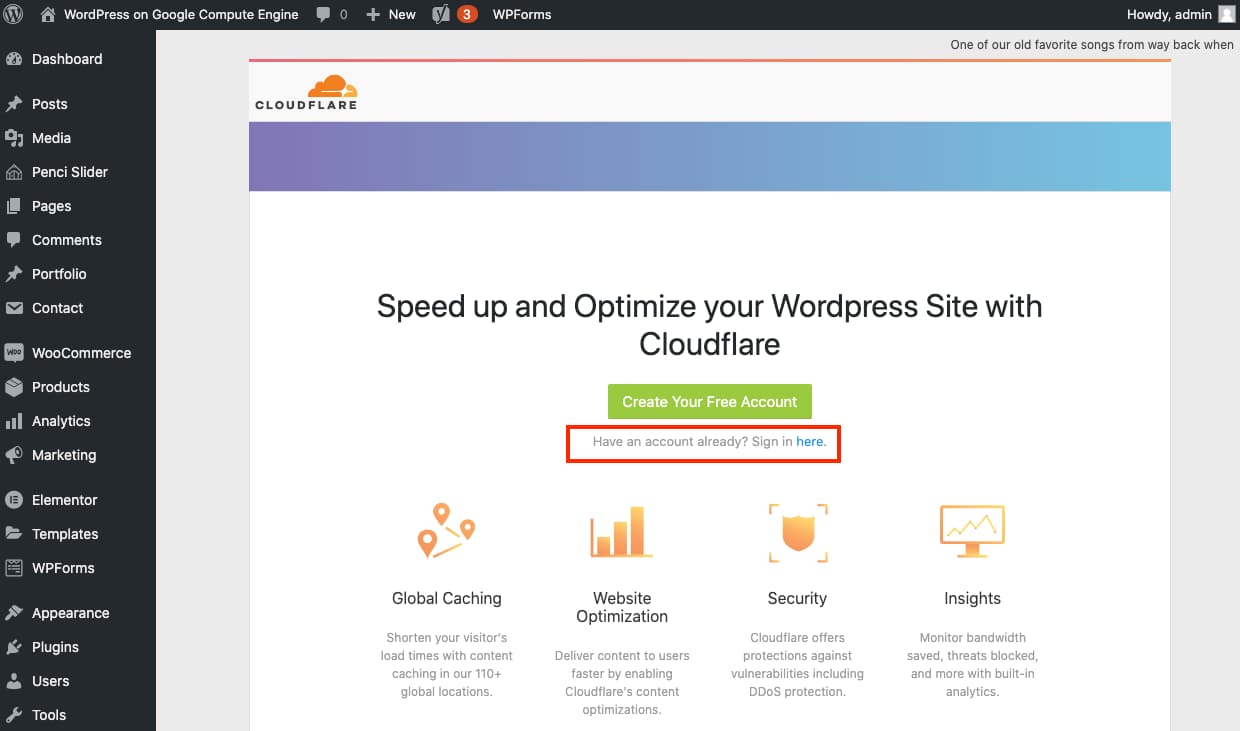Open the Yoast SEO notifications icon
The image size is (1240, 731).
point(454,15)
